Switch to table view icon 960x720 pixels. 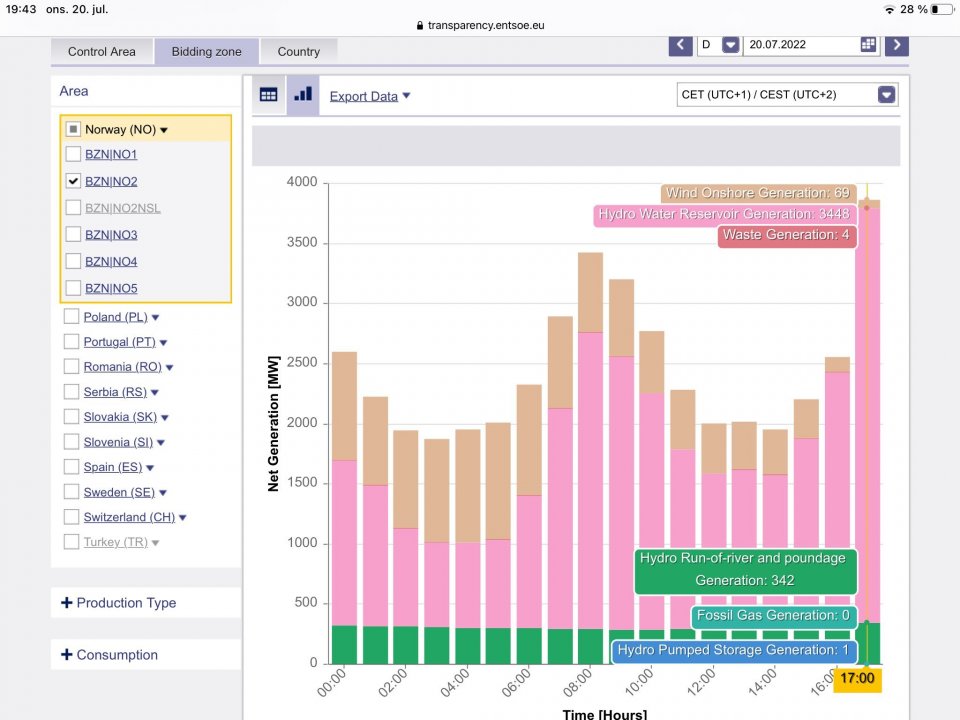[268, 95]
